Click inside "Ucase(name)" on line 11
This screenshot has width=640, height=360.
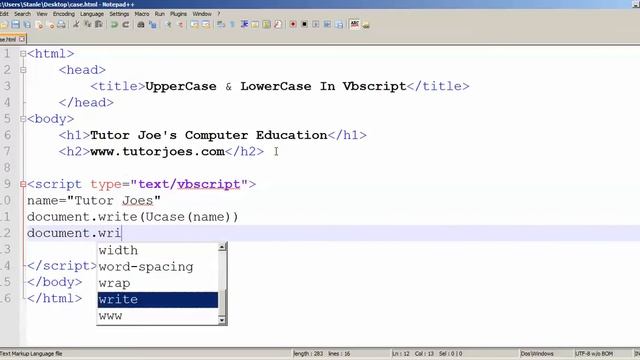189,217
